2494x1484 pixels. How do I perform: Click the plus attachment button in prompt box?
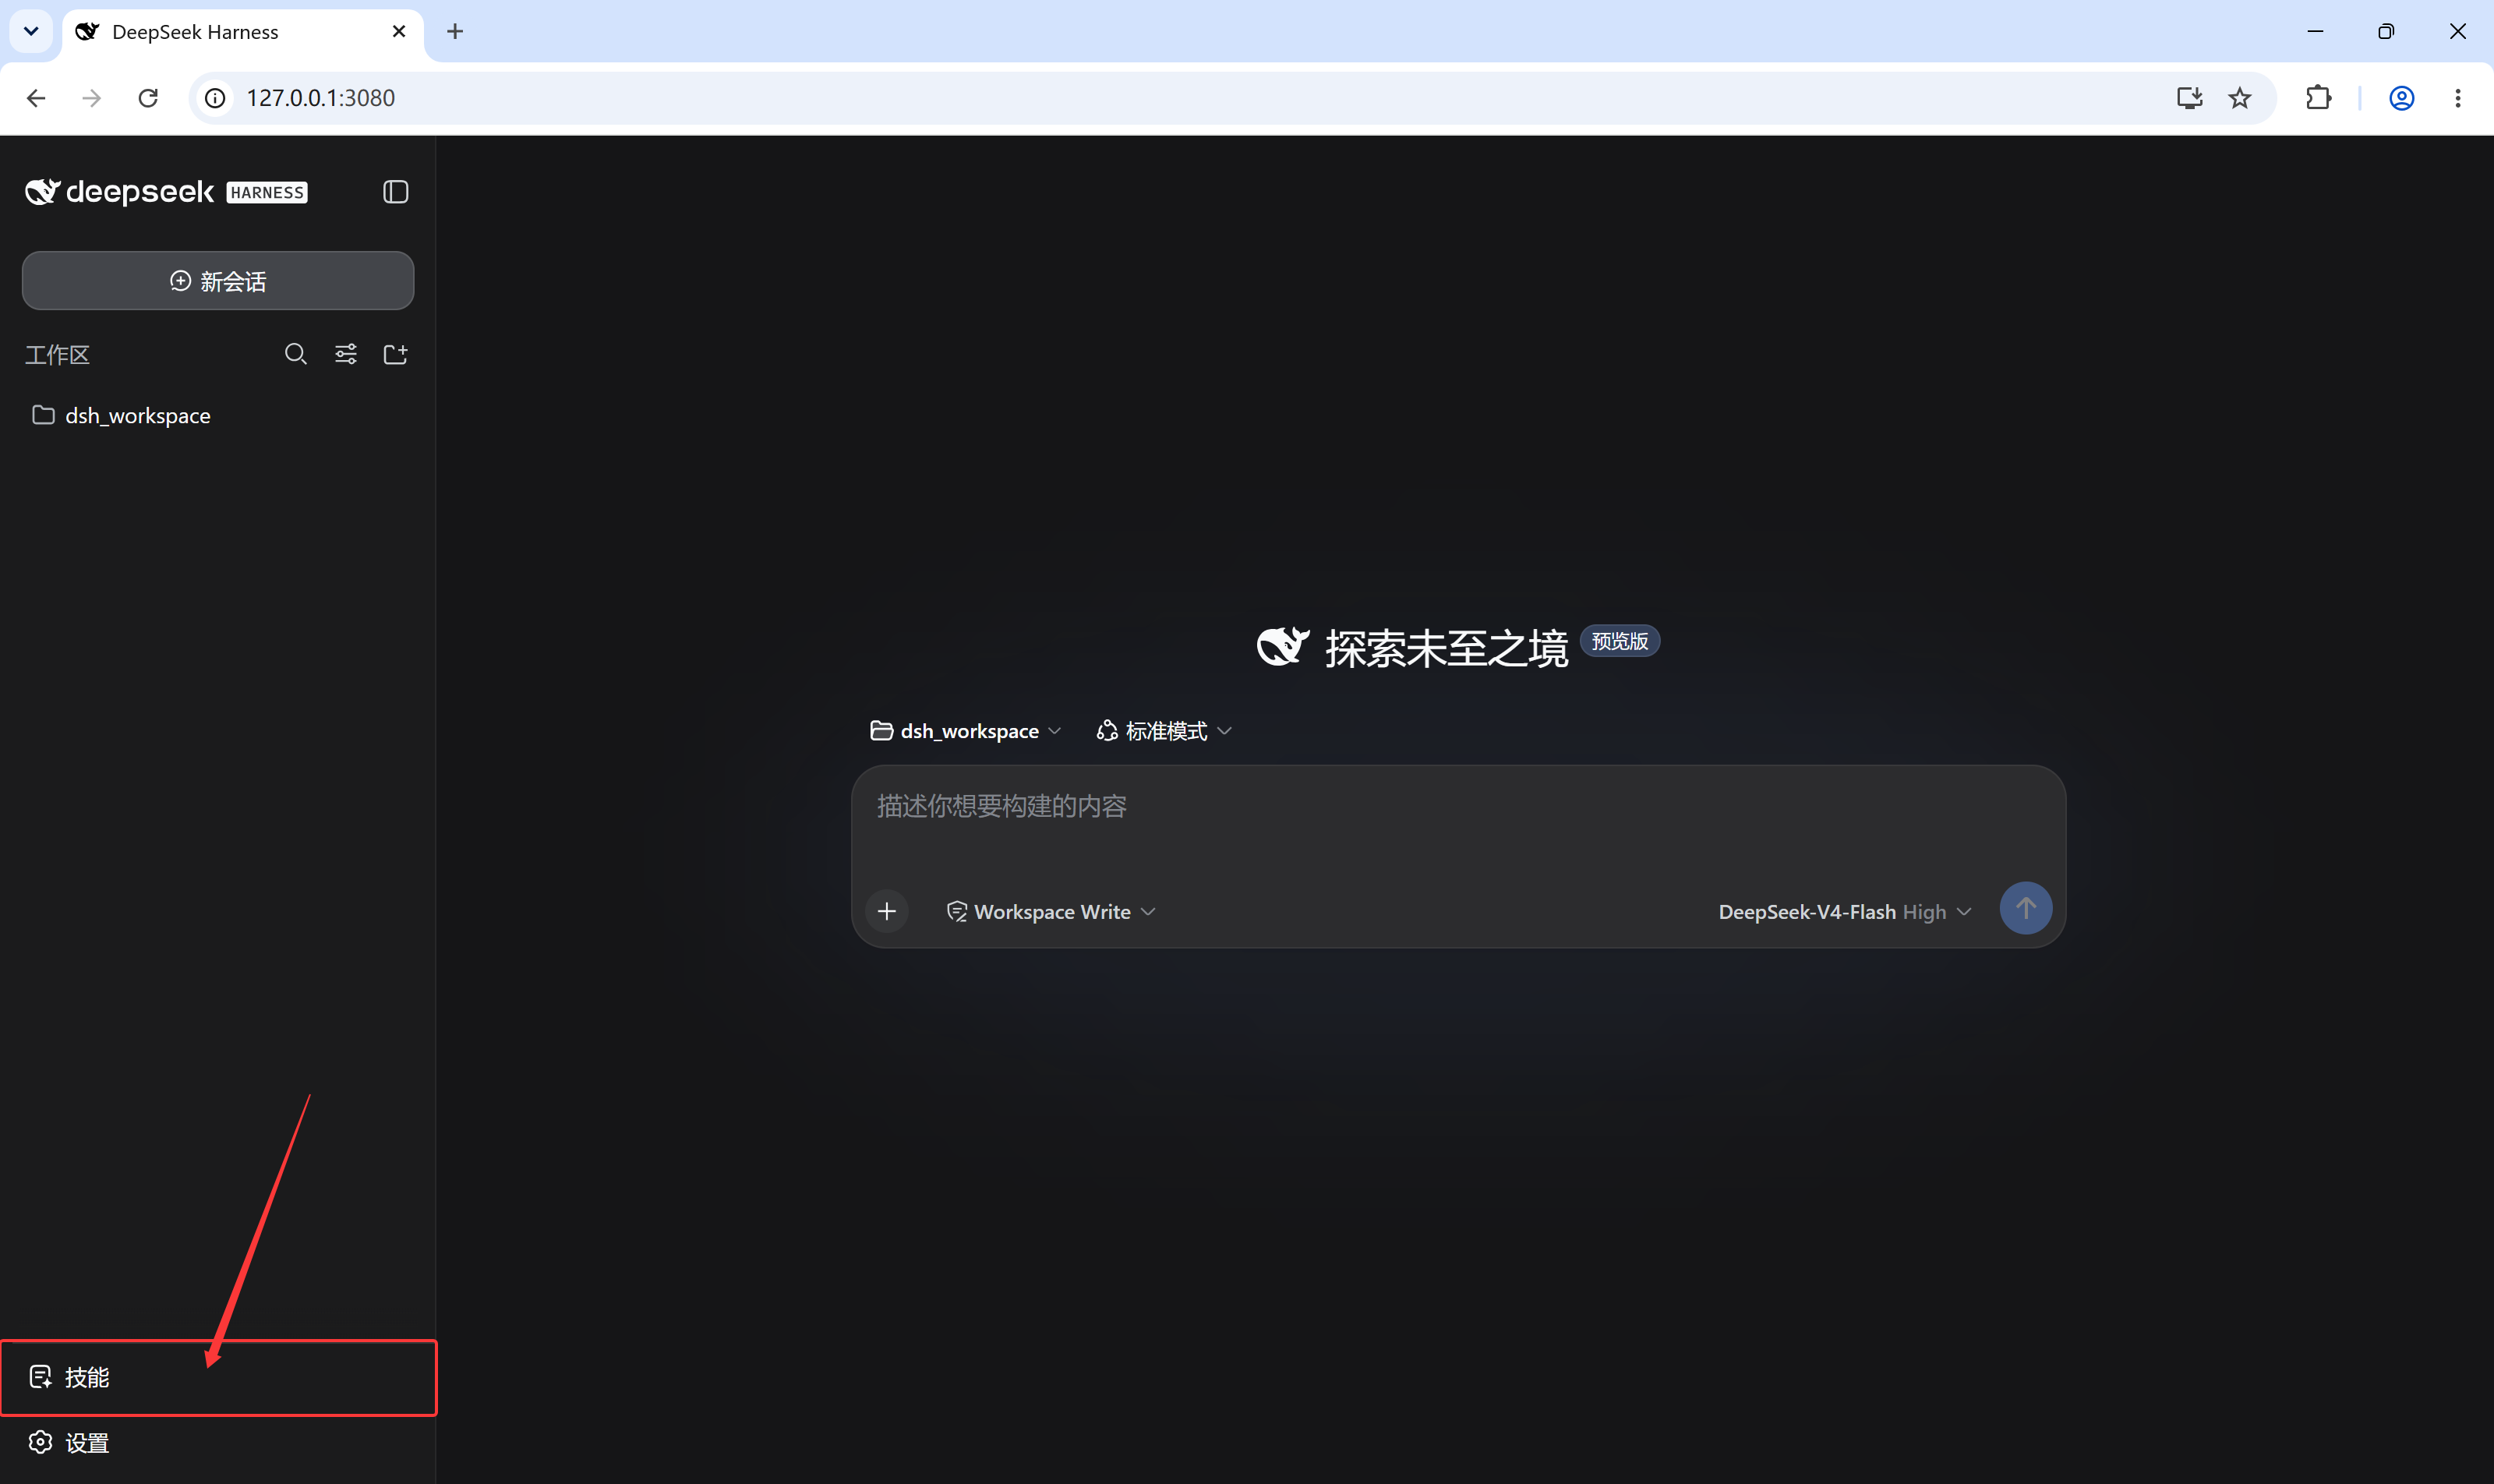[886, 911]
